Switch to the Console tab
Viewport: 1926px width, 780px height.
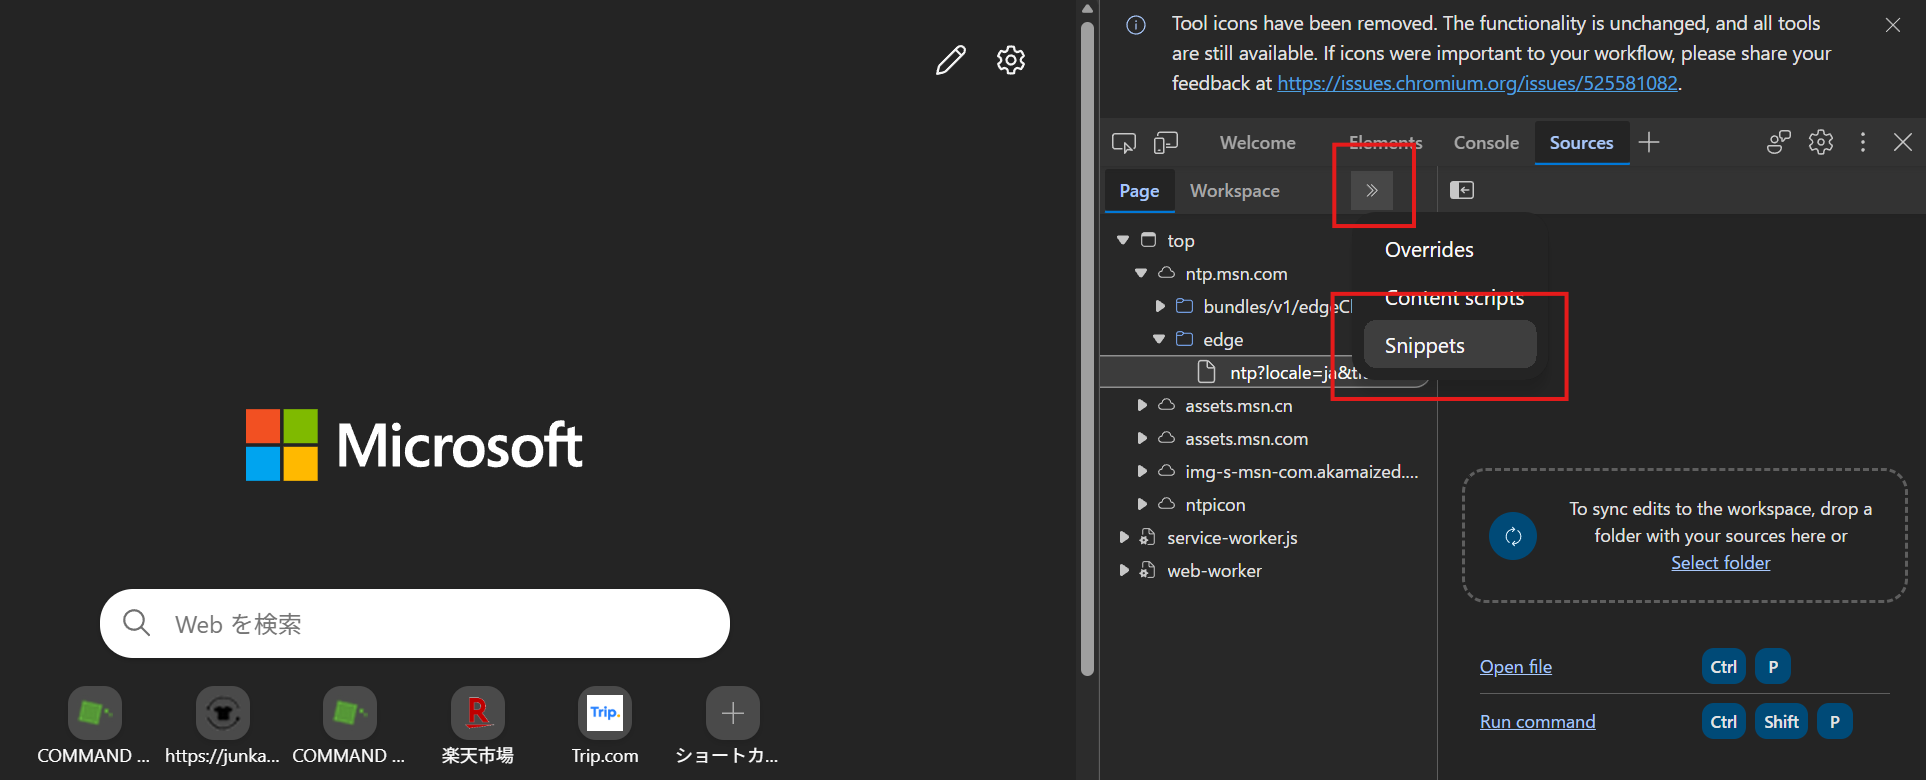(x=1486, y=143)
